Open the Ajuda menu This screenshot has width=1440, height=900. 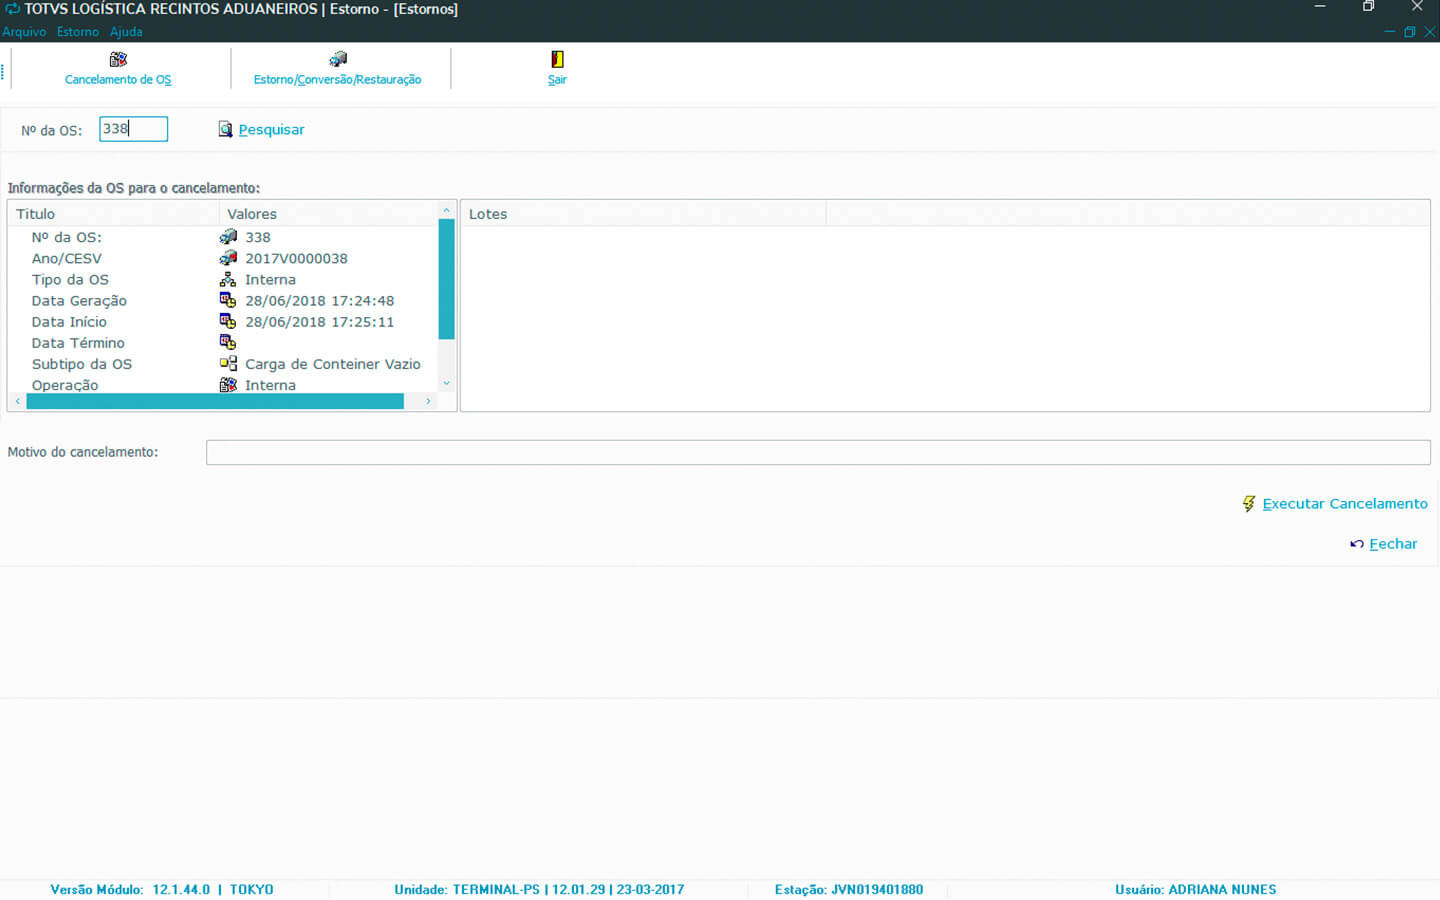(126, 32)
